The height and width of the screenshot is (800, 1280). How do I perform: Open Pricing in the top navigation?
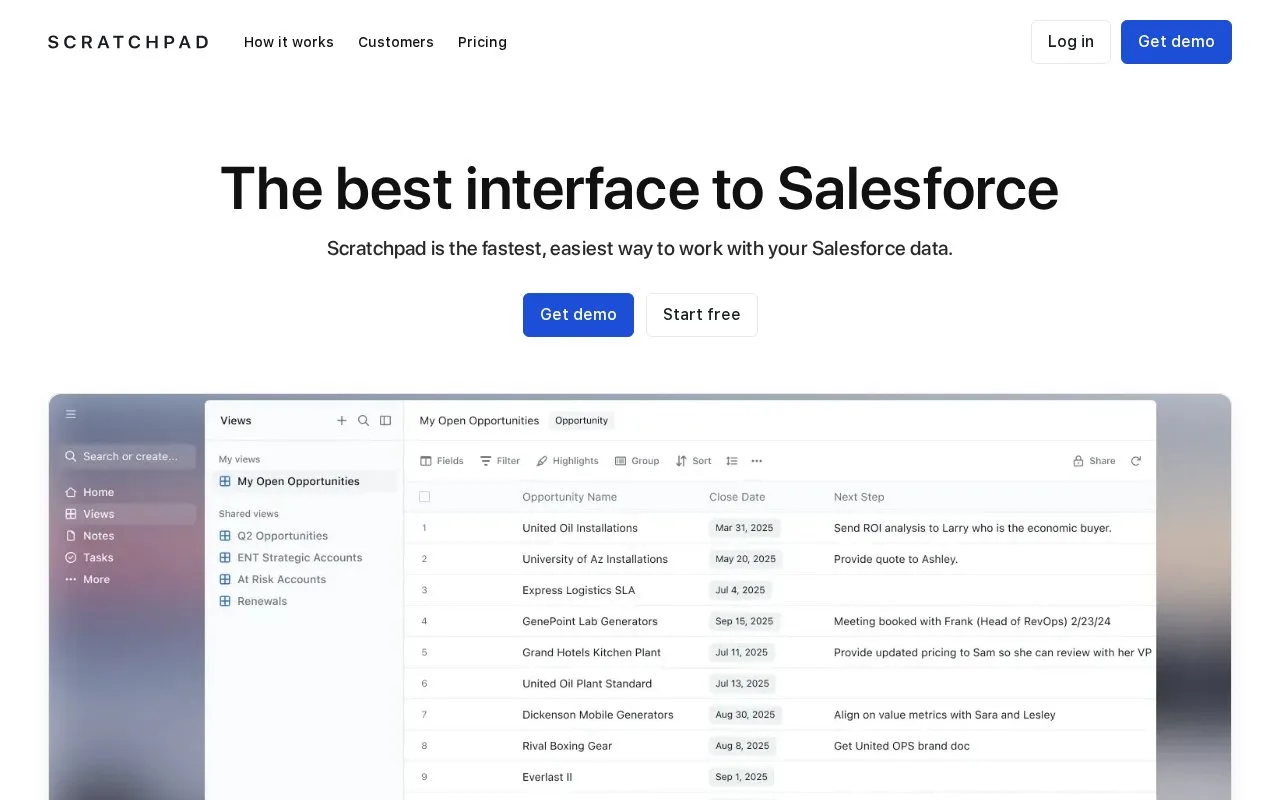(x=482, y=42)
